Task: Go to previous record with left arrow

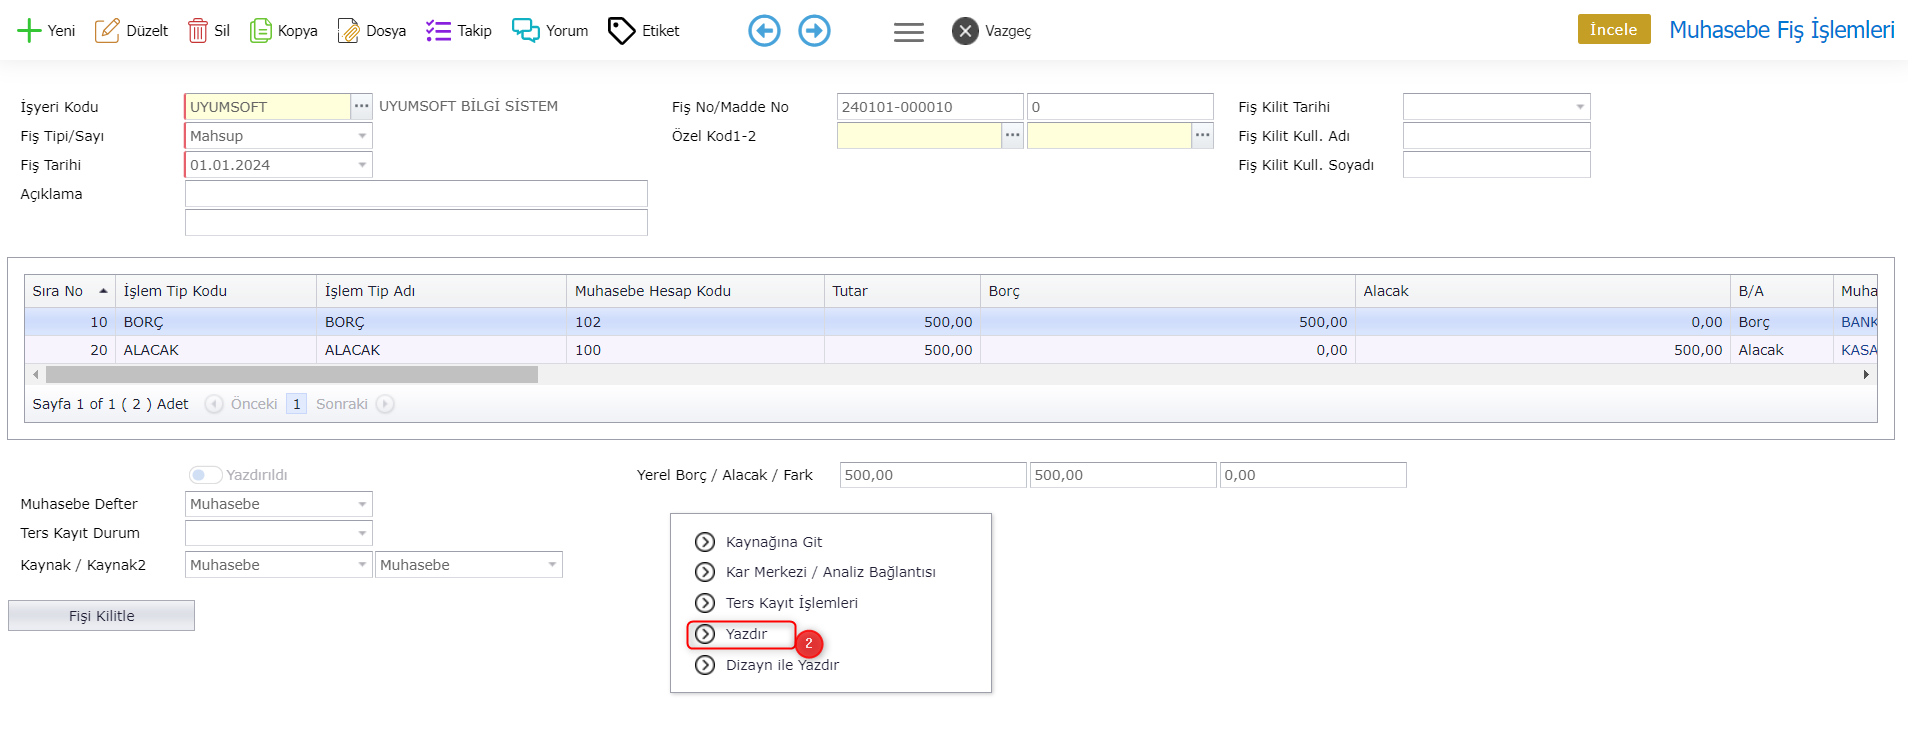Action: point(764,31)
